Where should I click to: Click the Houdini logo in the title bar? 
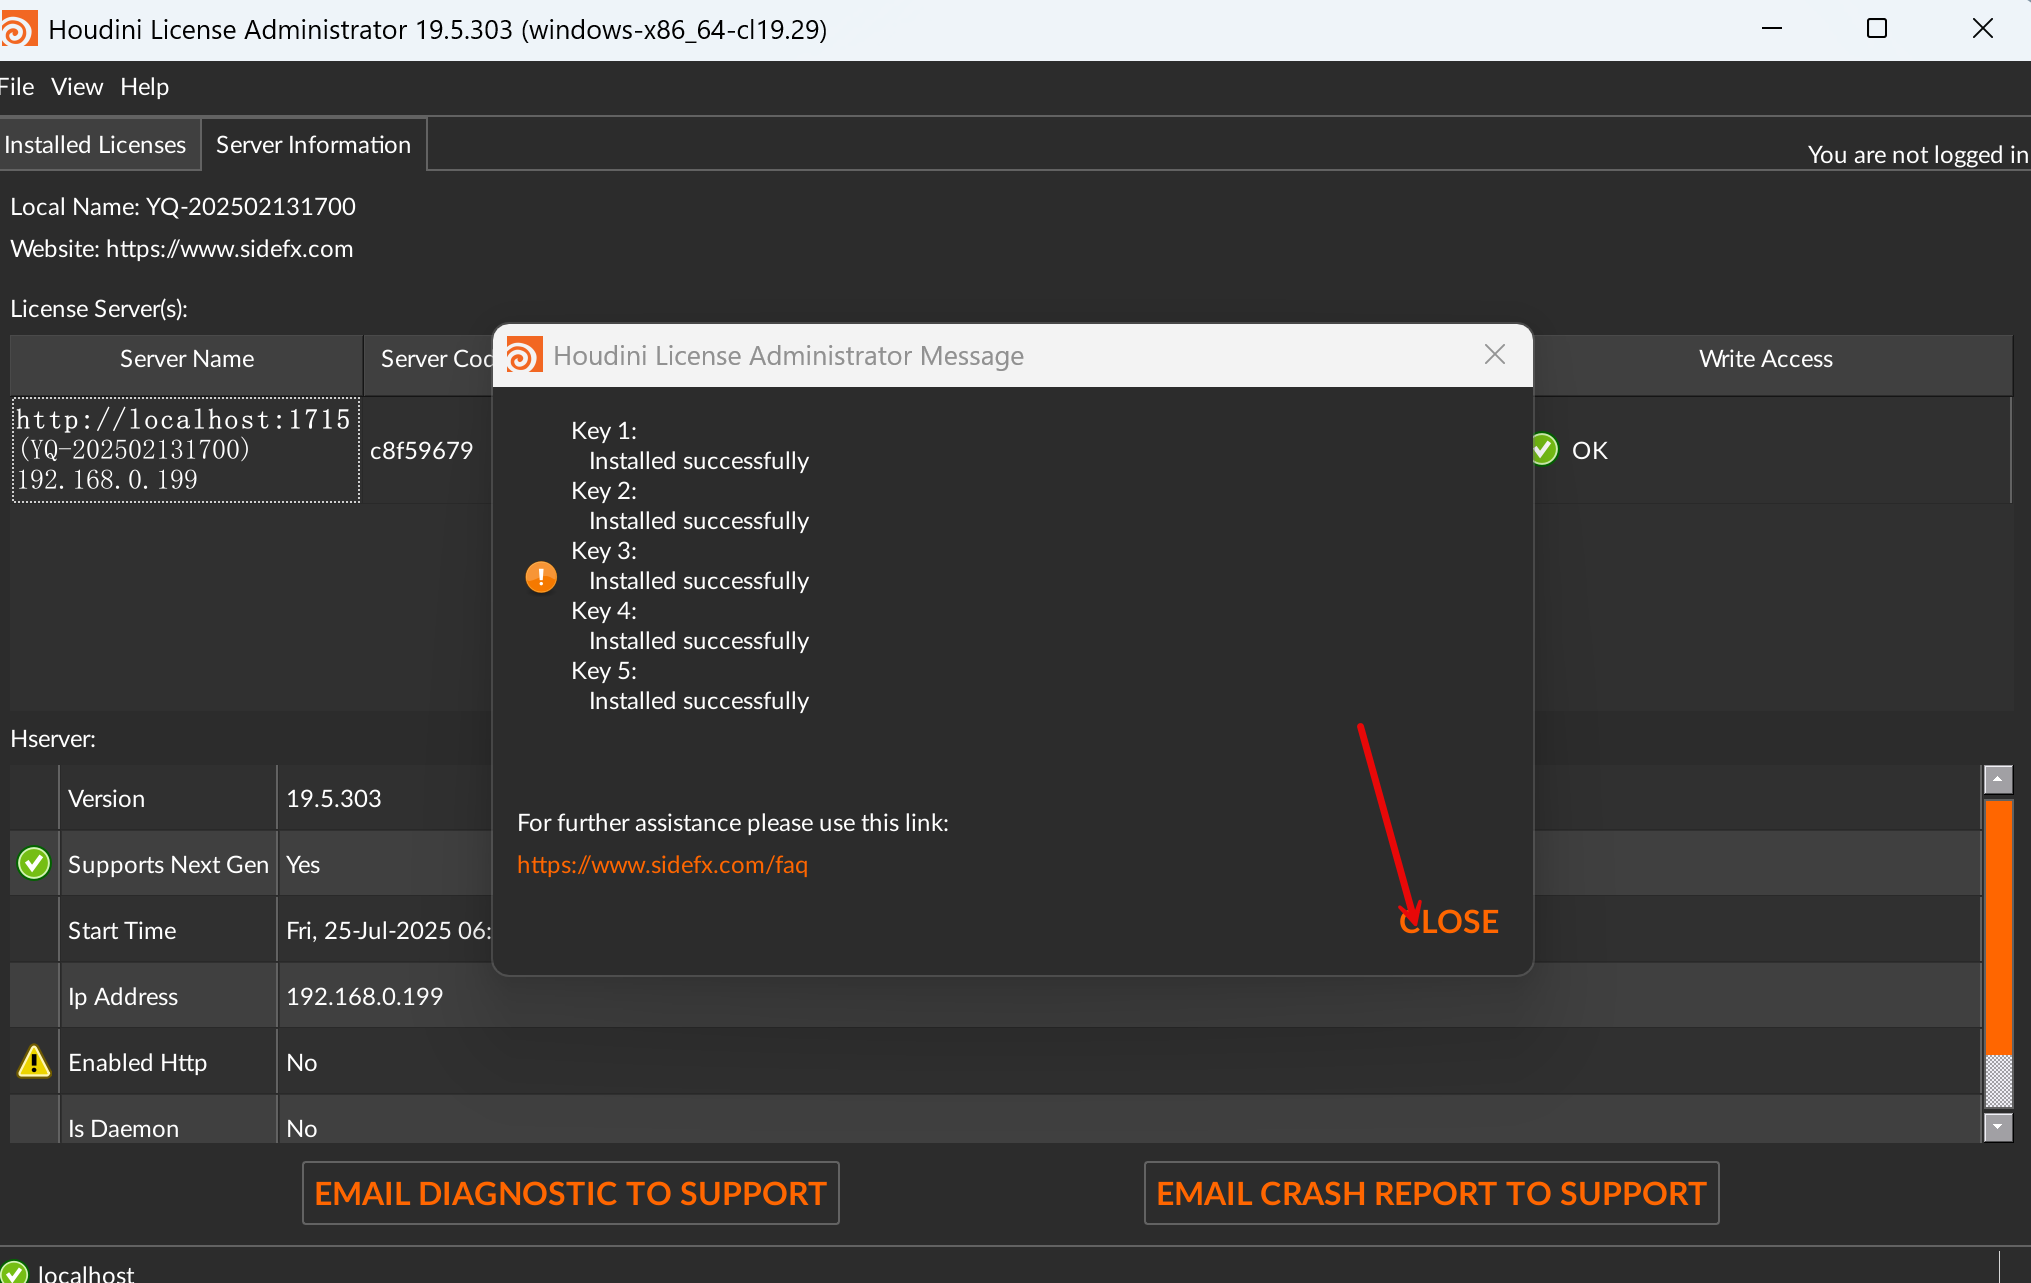tap(18, 29)
